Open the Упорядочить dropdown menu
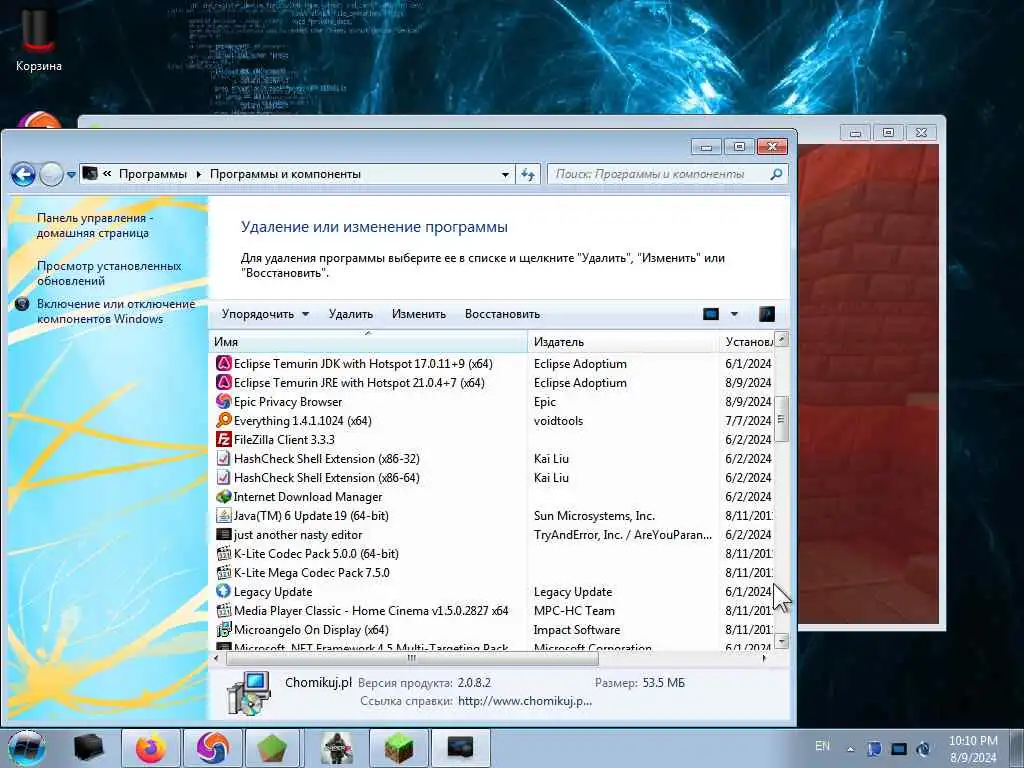This screenshot has height=768, width=1024. point(265,314)
